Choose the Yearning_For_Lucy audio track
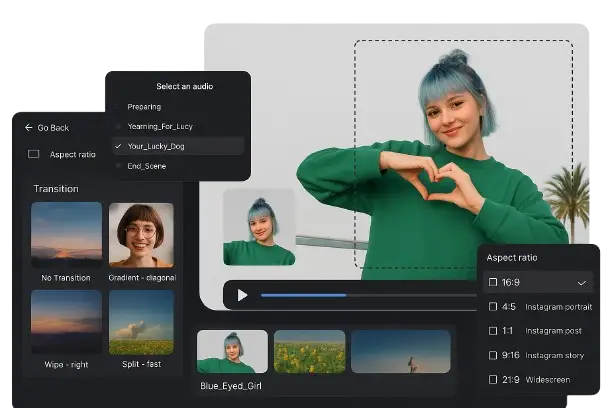Image resolution: width=612 pixels, height=408 pixels. pos(161,126)
